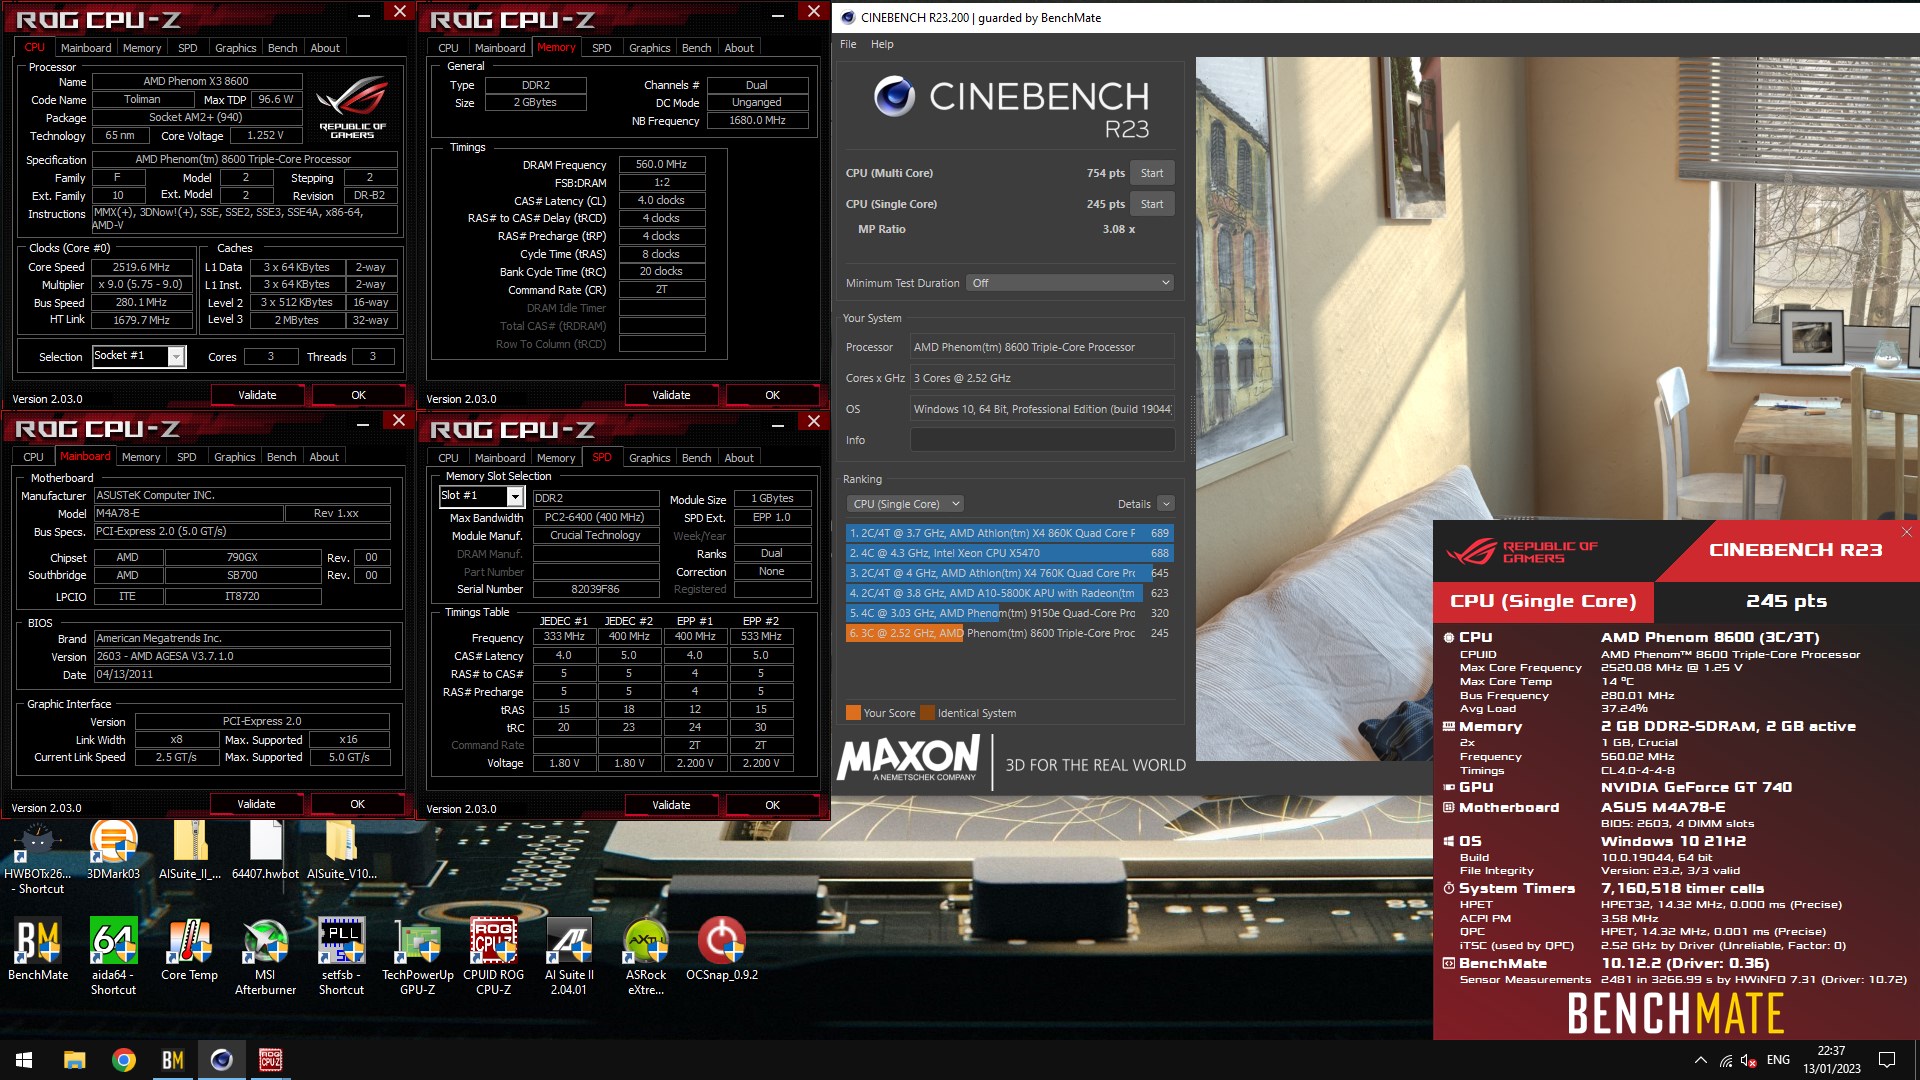Select Graphics tab in the Mainboard window
This screenshot has height=1080, width=1920.
click(x=234, y=457)
